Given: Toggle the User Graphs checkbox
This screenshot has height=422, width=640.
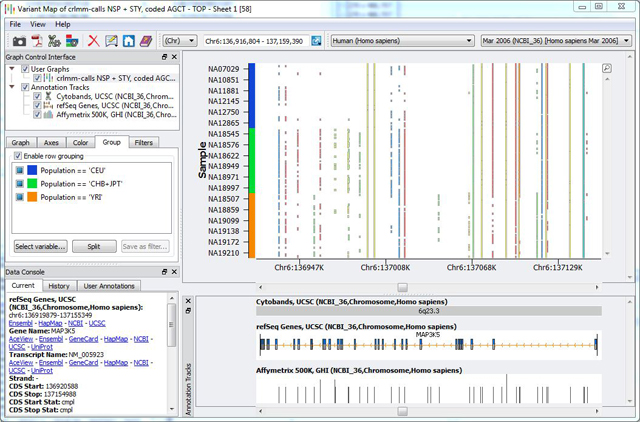Looking at the screenshot, I should tap(25, 69).
